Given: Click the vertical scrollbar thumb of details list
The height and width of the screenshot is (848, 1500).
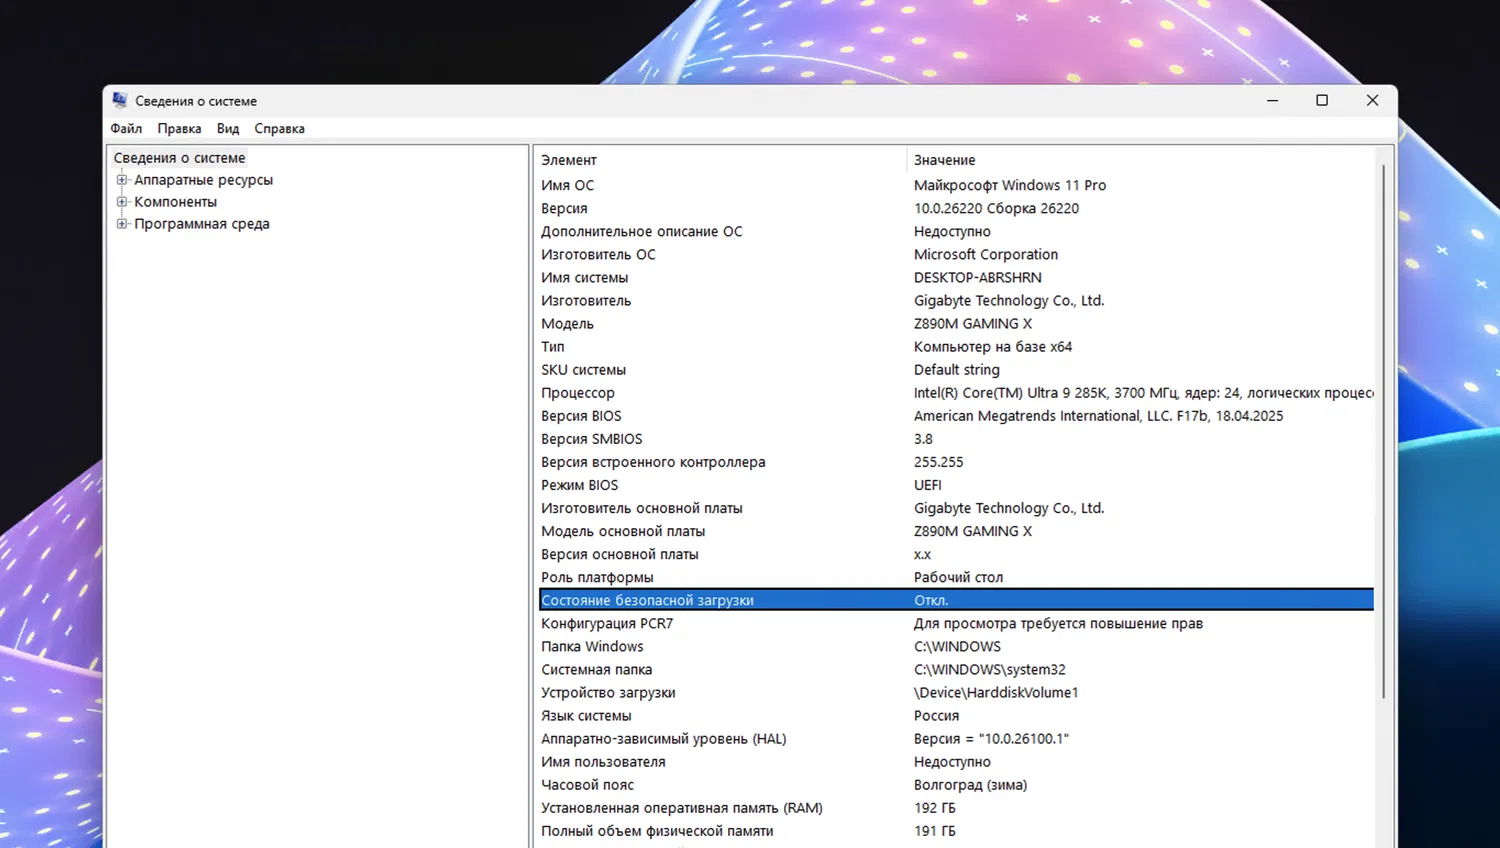Looking at the screenshot, I should (x=1384, y=430).
